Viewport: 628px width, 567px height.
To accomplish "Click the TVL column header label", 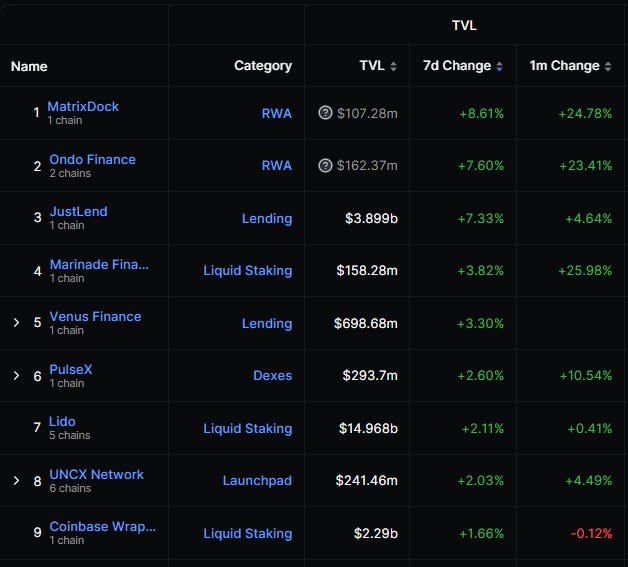I will tap(372, 65).
